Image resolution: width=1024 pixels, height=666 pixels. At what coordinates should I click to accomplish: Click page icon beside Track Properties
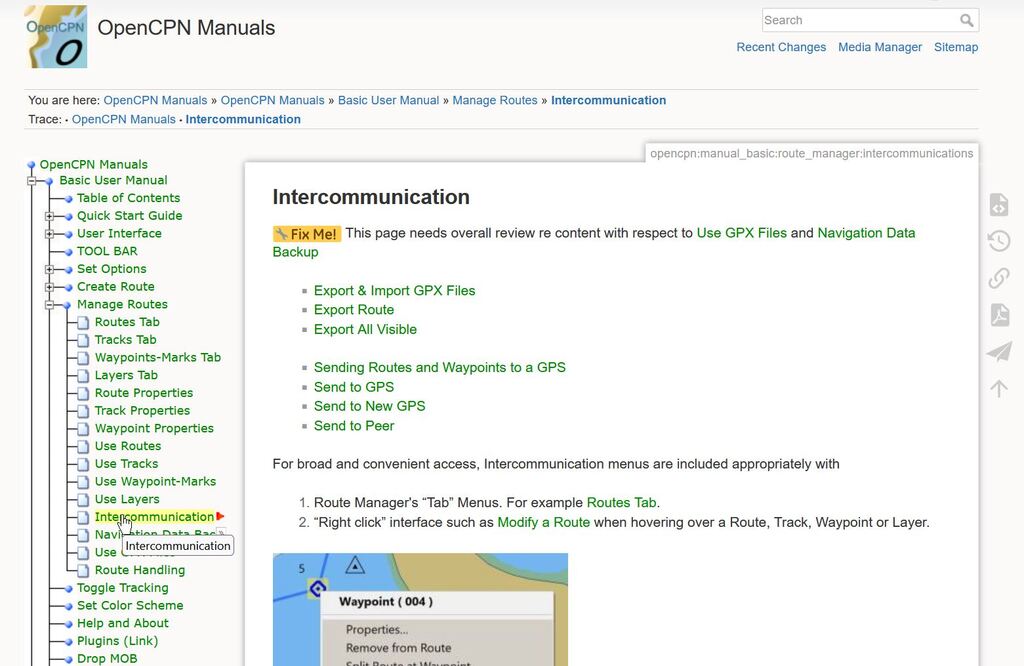(x=83, y=411)
